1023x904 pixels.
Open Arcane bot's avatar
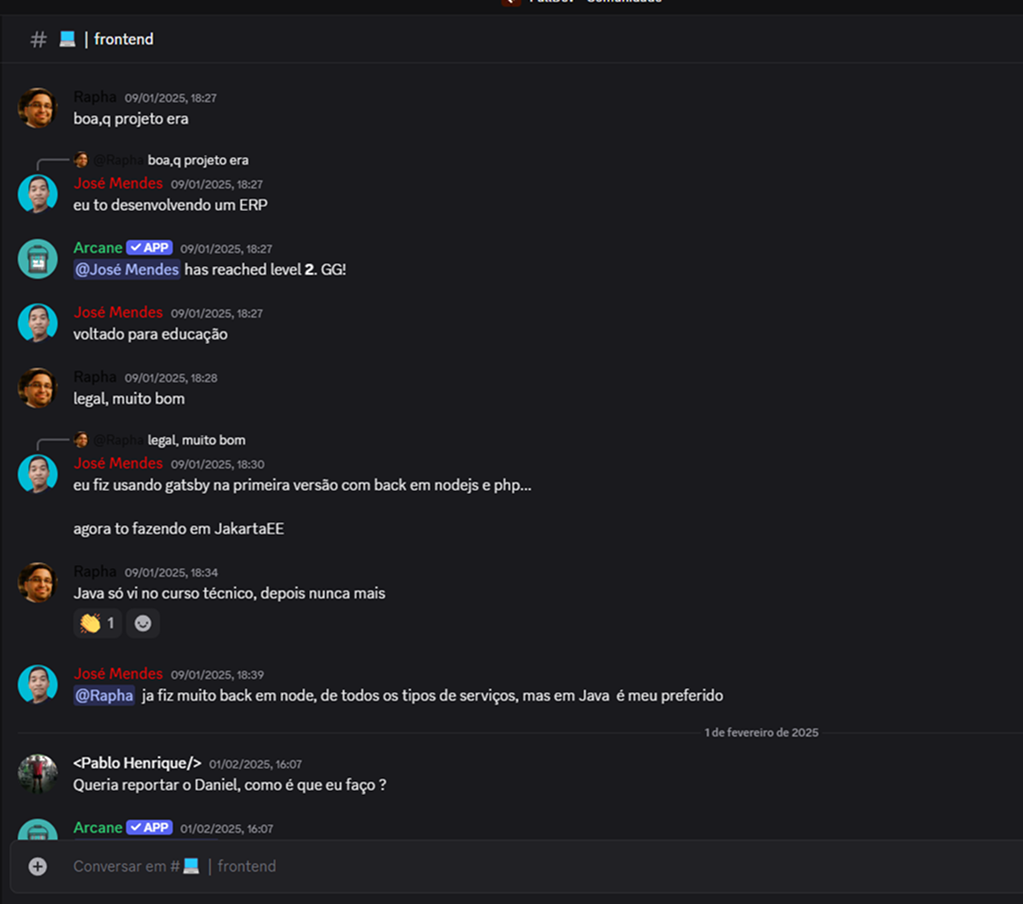click(37, 258)
